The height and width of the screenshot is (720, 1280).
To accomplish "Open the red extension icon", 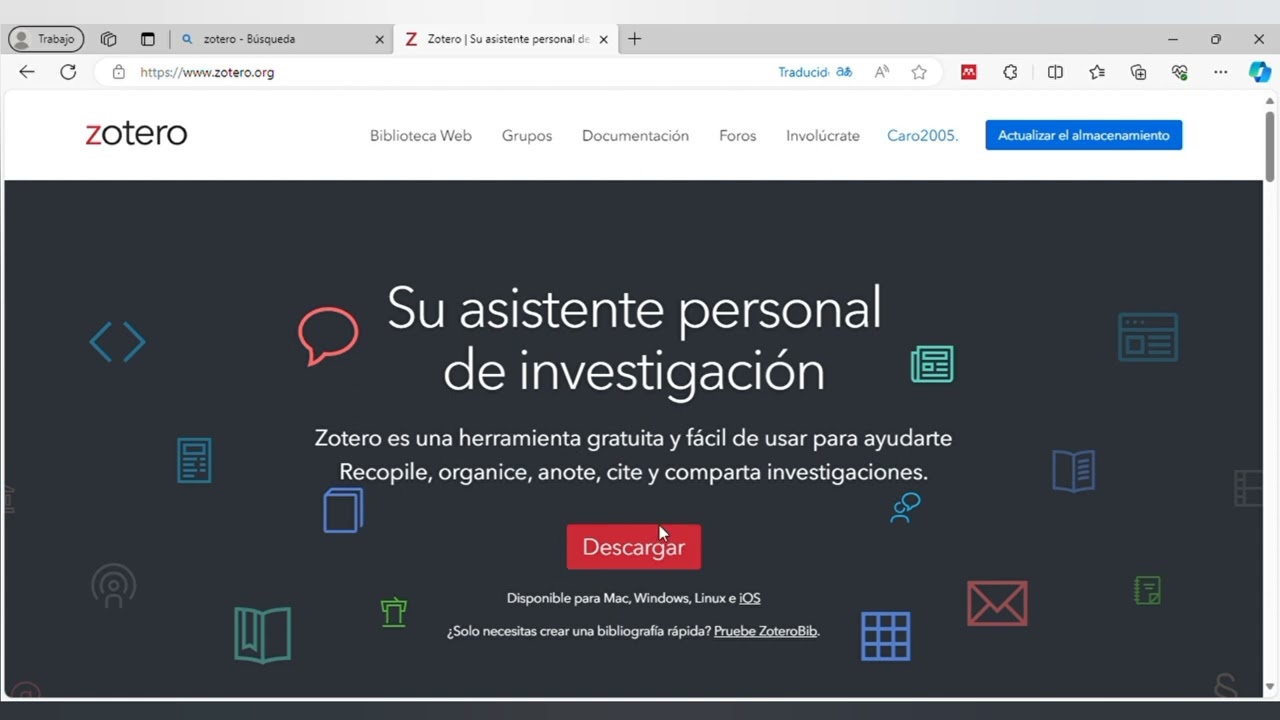I will (968, 72).
